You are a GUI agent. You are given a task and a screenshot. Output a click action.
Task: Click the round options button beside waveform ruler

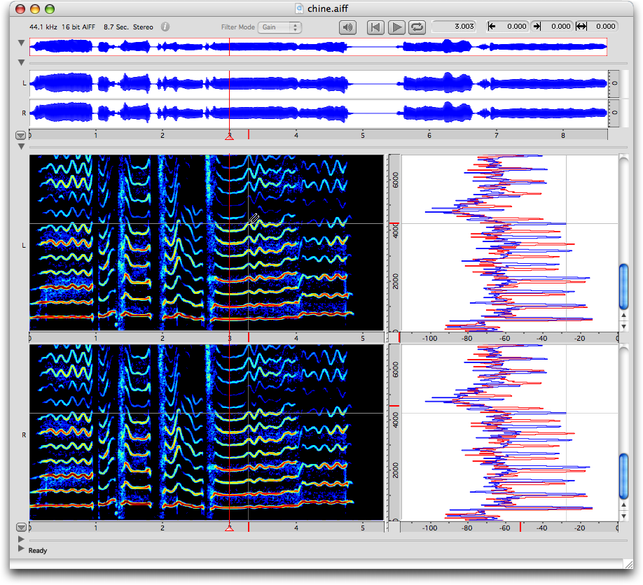(x=21, y=134)
